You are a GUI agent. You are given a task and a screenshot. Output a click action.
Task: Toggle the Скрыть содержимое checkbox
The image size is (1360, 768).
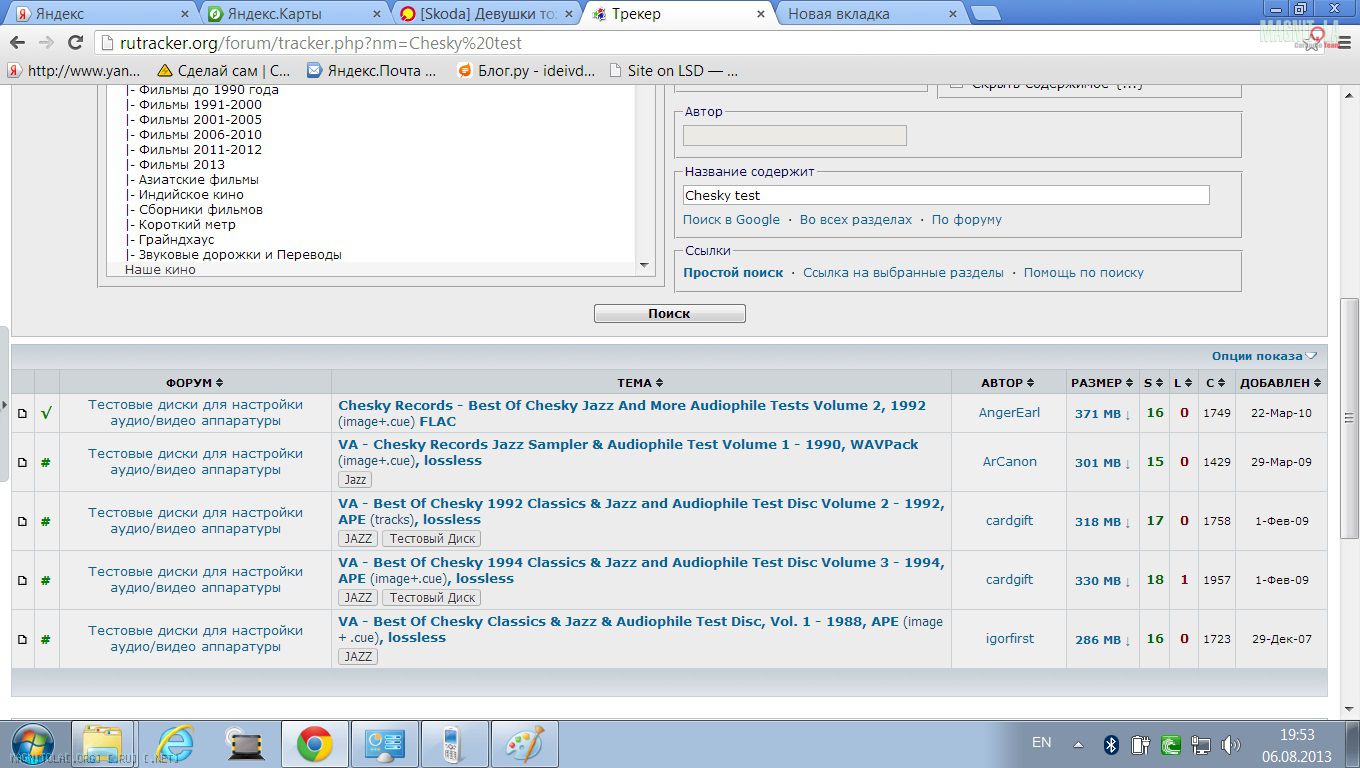pyautogui.click(x=956, y=83)
